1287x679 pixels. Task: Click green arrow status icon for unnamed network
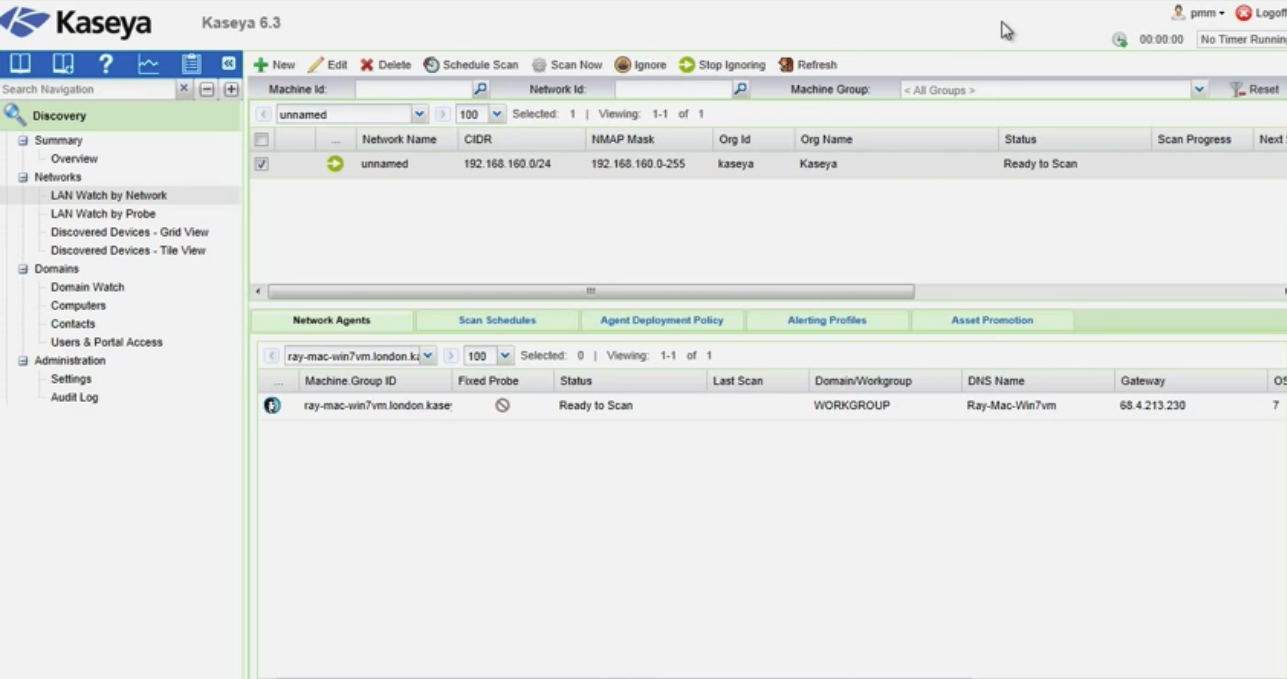coord(335,164)
